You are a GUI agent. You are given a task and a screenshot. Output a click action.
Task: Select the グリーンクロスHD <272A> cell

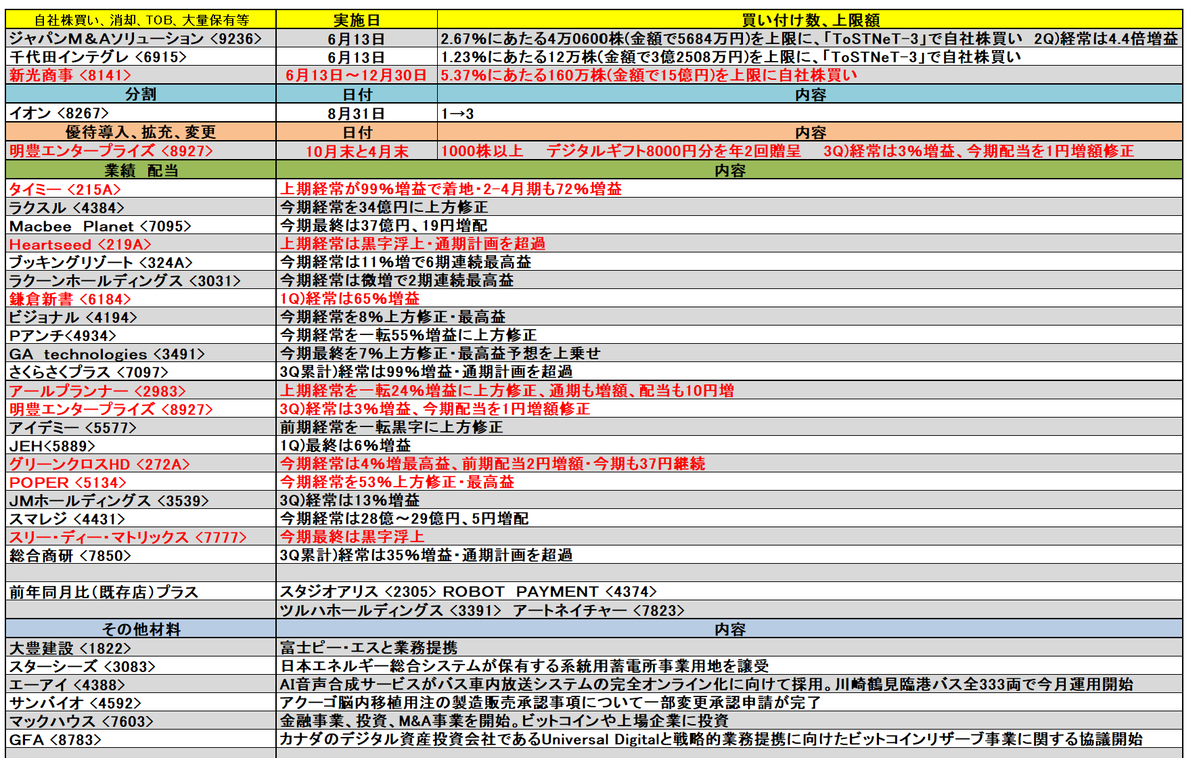[x=141, y=464]
